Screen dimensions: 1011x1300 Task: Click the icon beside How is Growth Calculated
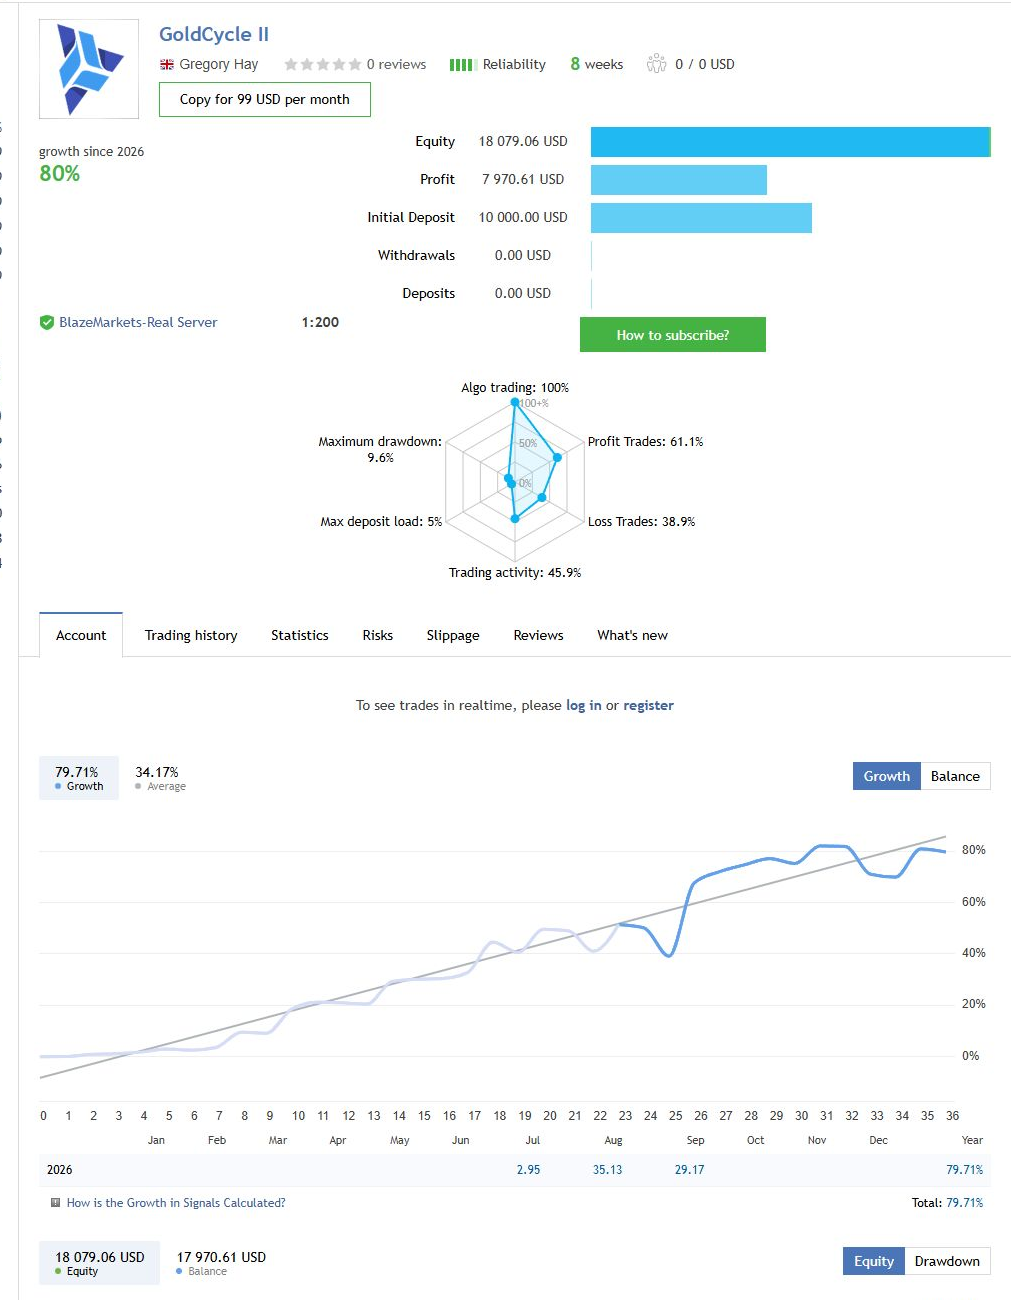point(55,1203)
